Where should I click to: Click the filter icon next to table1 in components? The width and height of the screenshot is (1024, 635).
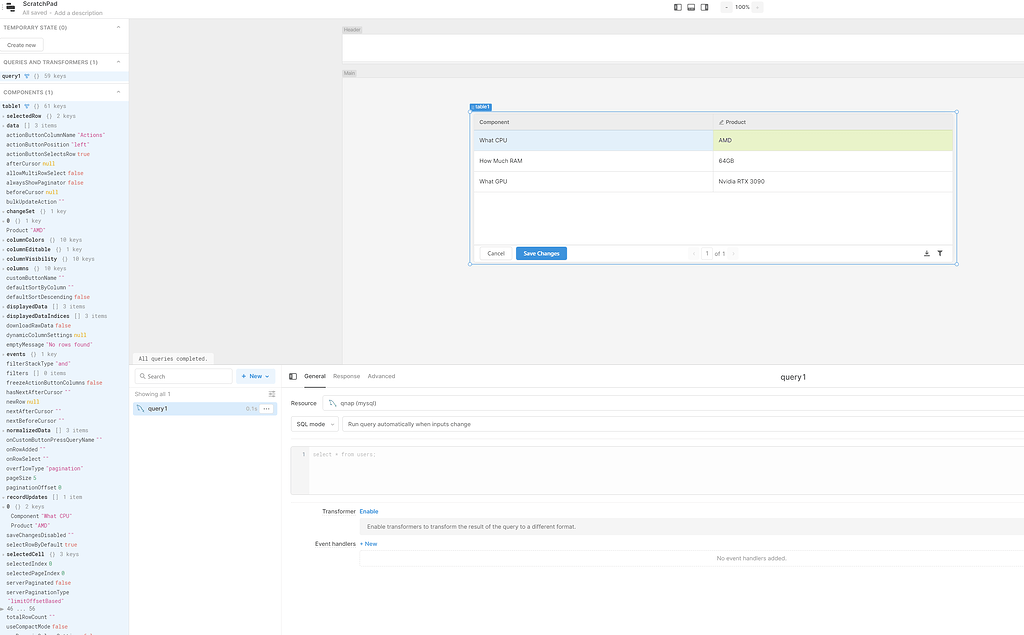click(26, 105)
